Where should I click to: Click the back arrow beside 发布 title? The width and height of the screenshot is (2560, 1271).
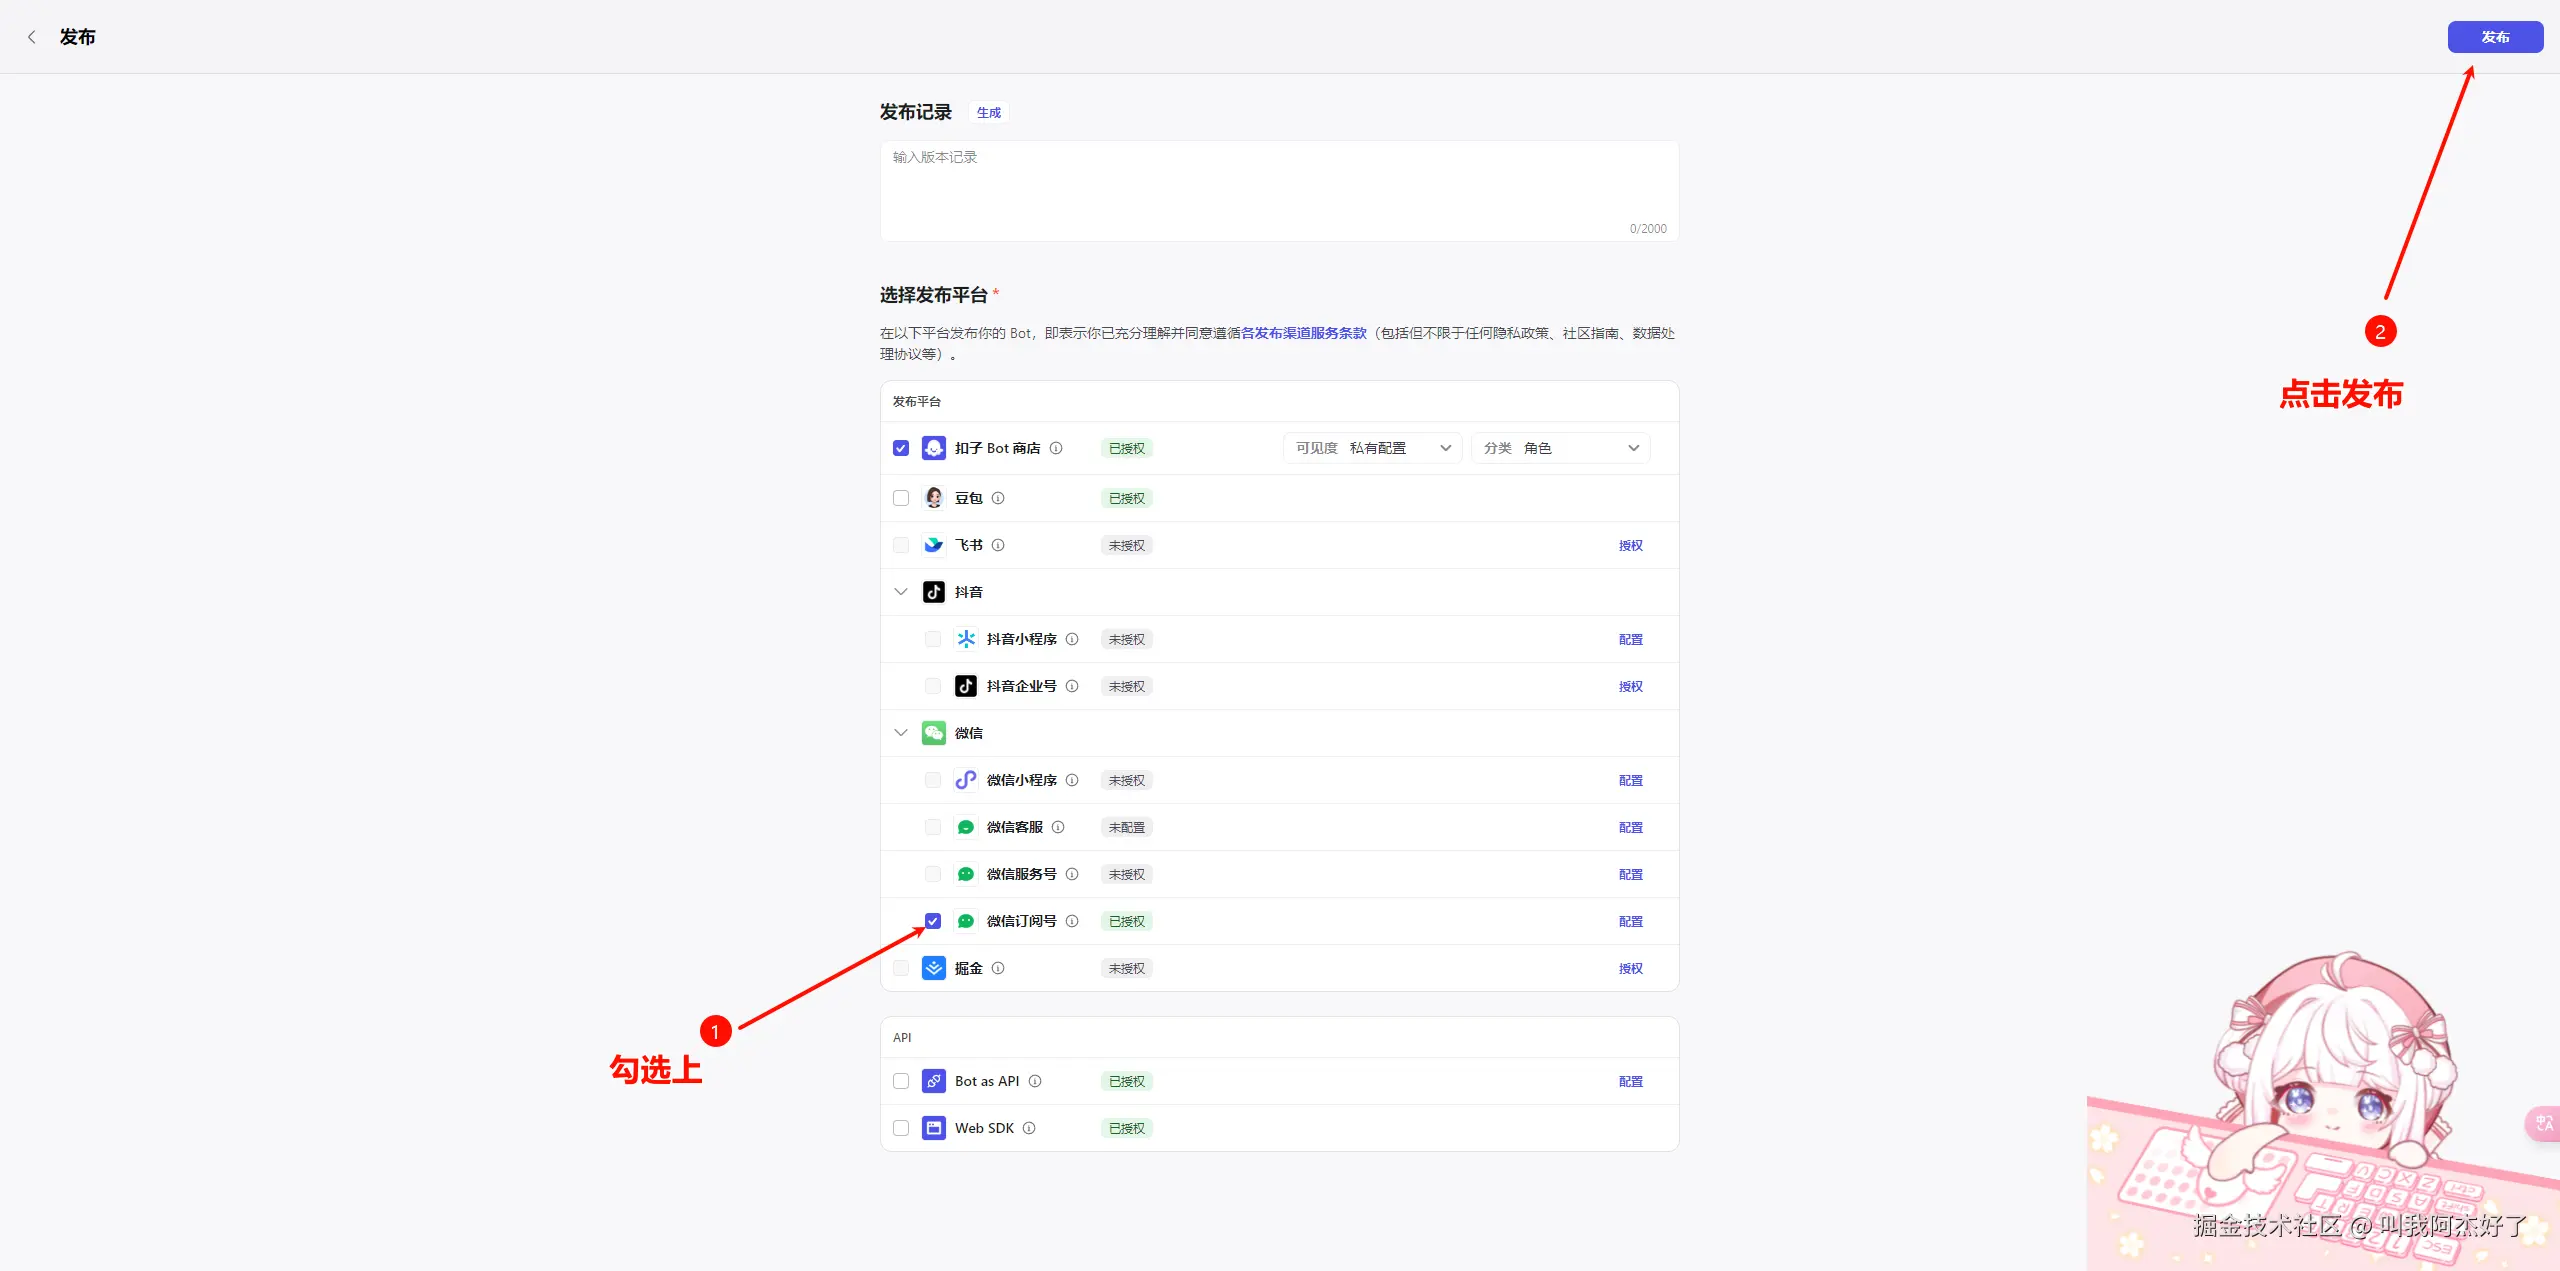pyautogui.click(x=32, y=37)
